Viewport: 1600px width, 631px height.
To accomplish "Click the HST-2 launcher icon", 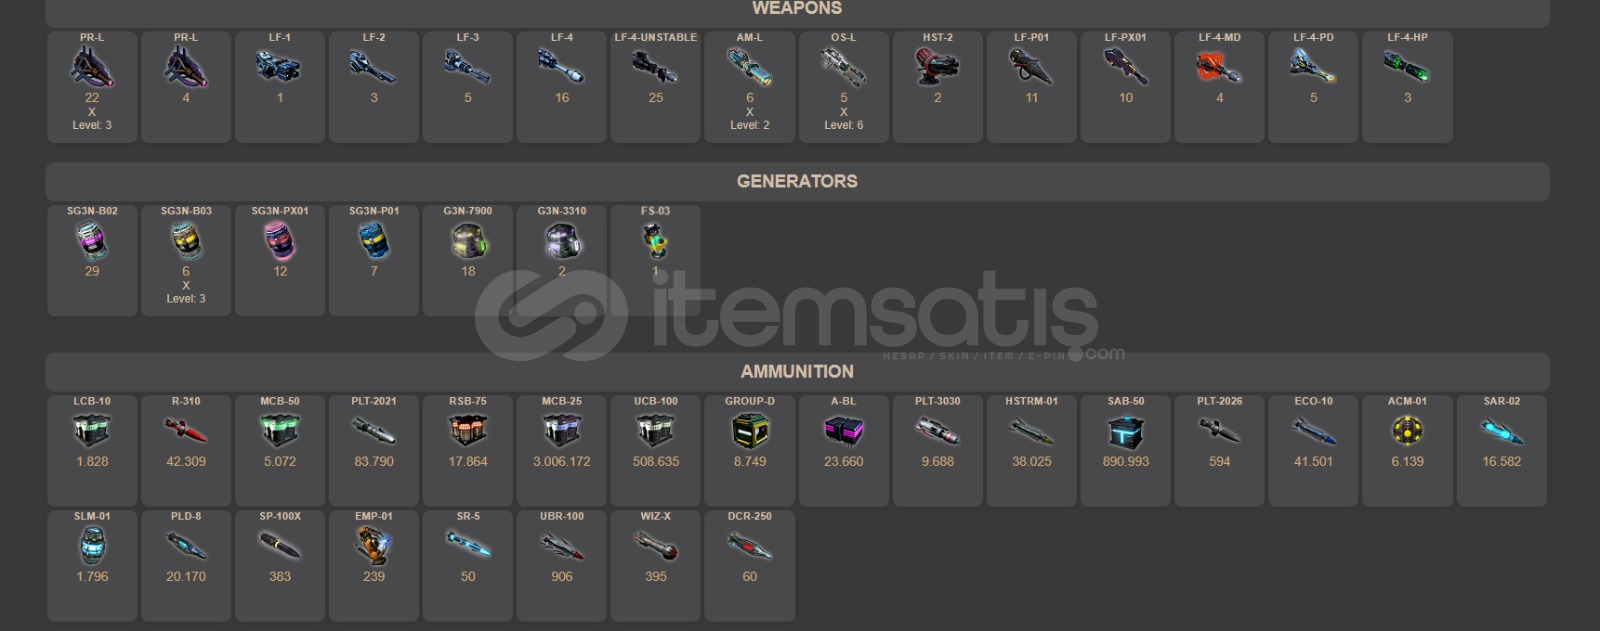I will pyautogui.click(x=937, y=67).
